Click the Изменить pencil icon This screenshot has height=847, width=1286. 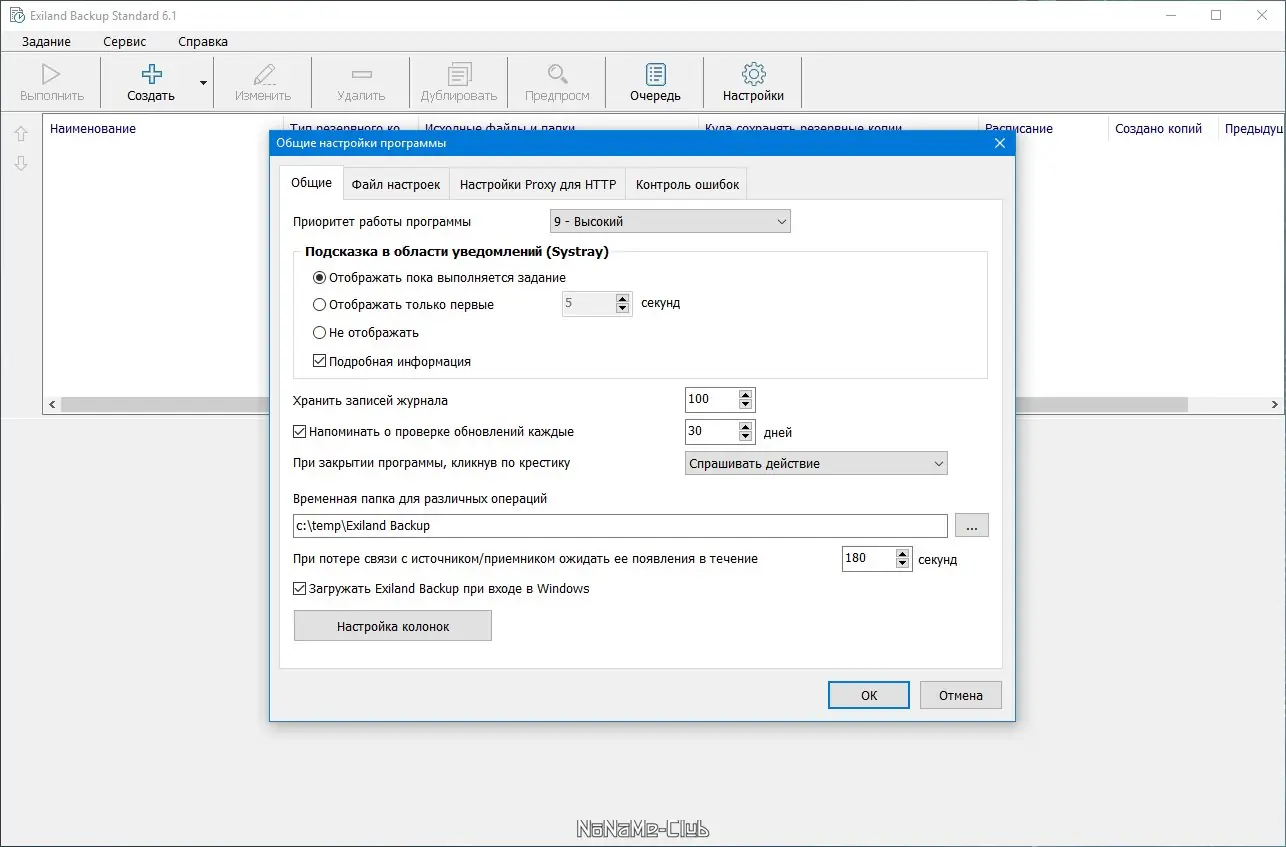click(263, 74)
